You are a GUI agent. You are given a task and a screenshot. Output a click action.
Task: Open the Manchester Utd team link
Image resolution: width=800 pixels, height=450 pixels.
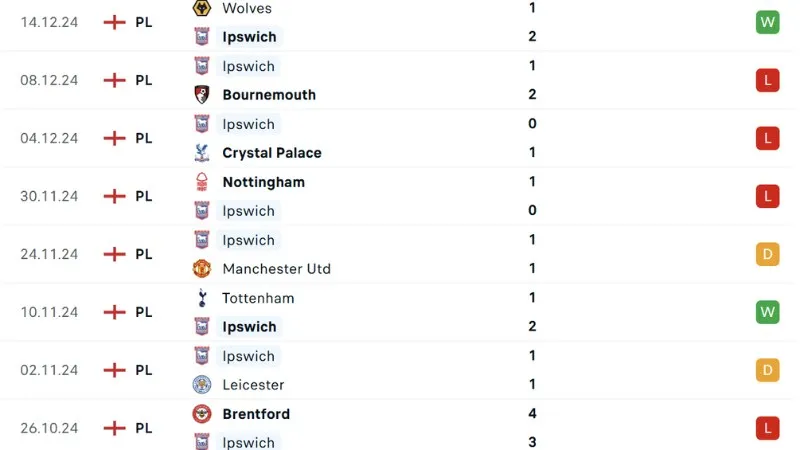click(276, 269)
